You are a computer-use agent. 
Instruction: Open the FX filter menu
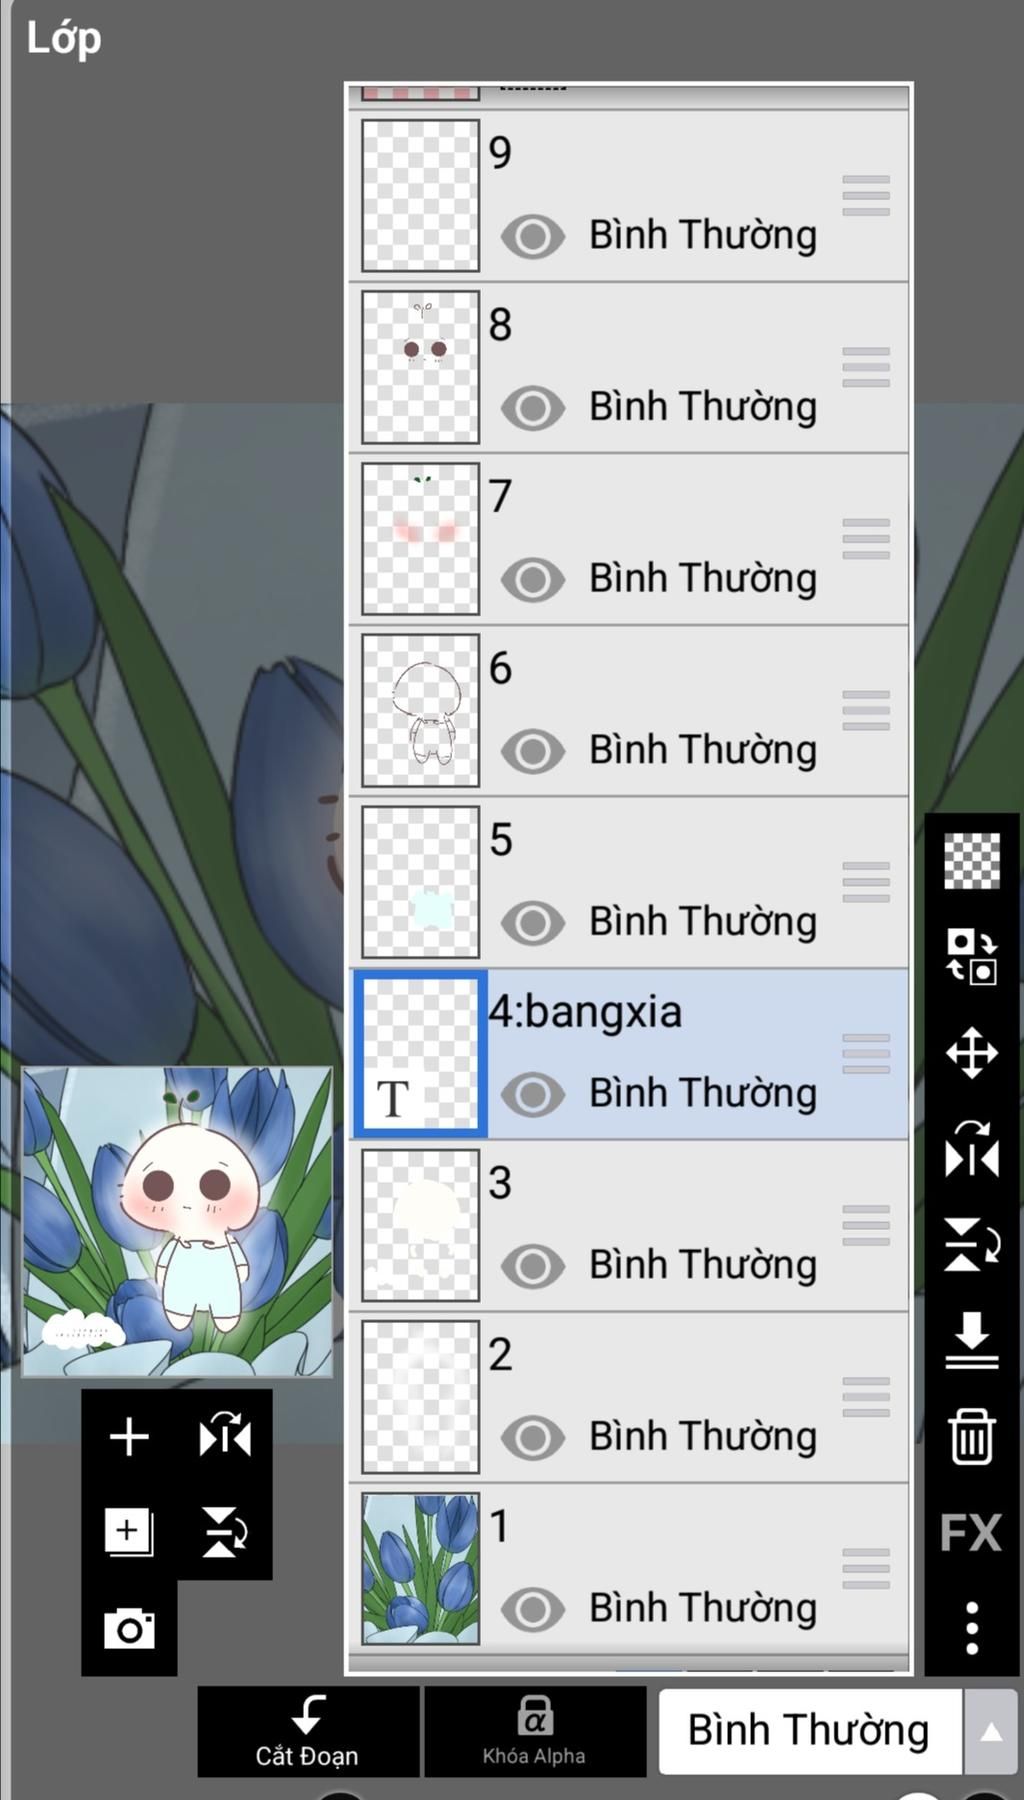(x=970, y=1533)
